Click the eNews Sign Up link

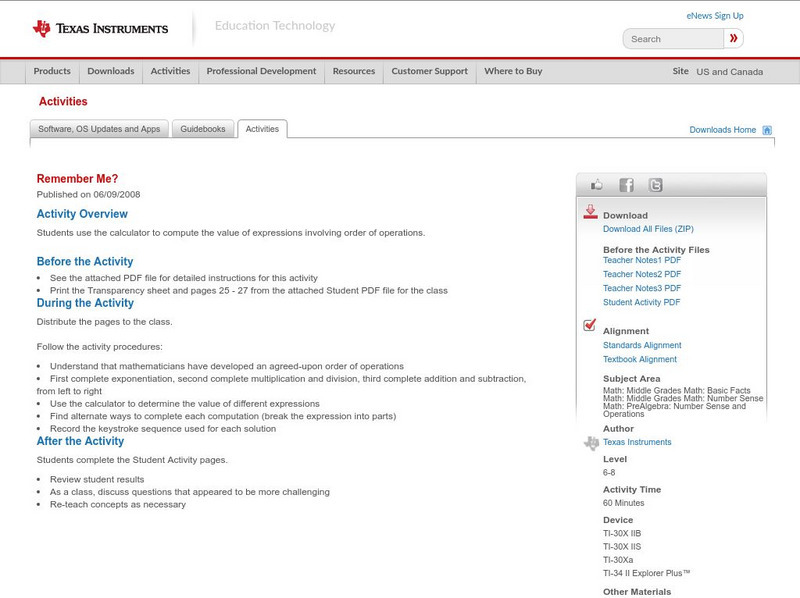[714, 15]
